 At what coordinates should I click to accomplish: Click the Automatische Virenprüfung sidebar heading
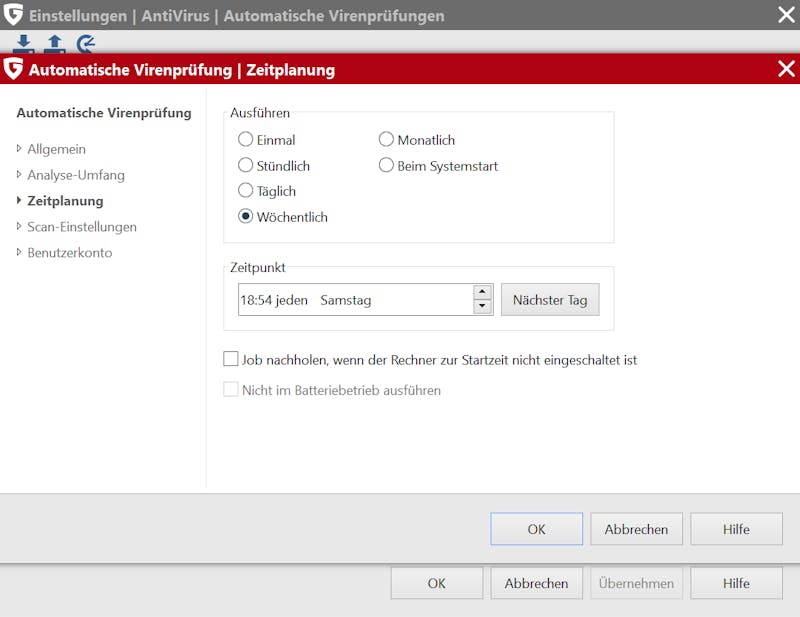(104, 113)
